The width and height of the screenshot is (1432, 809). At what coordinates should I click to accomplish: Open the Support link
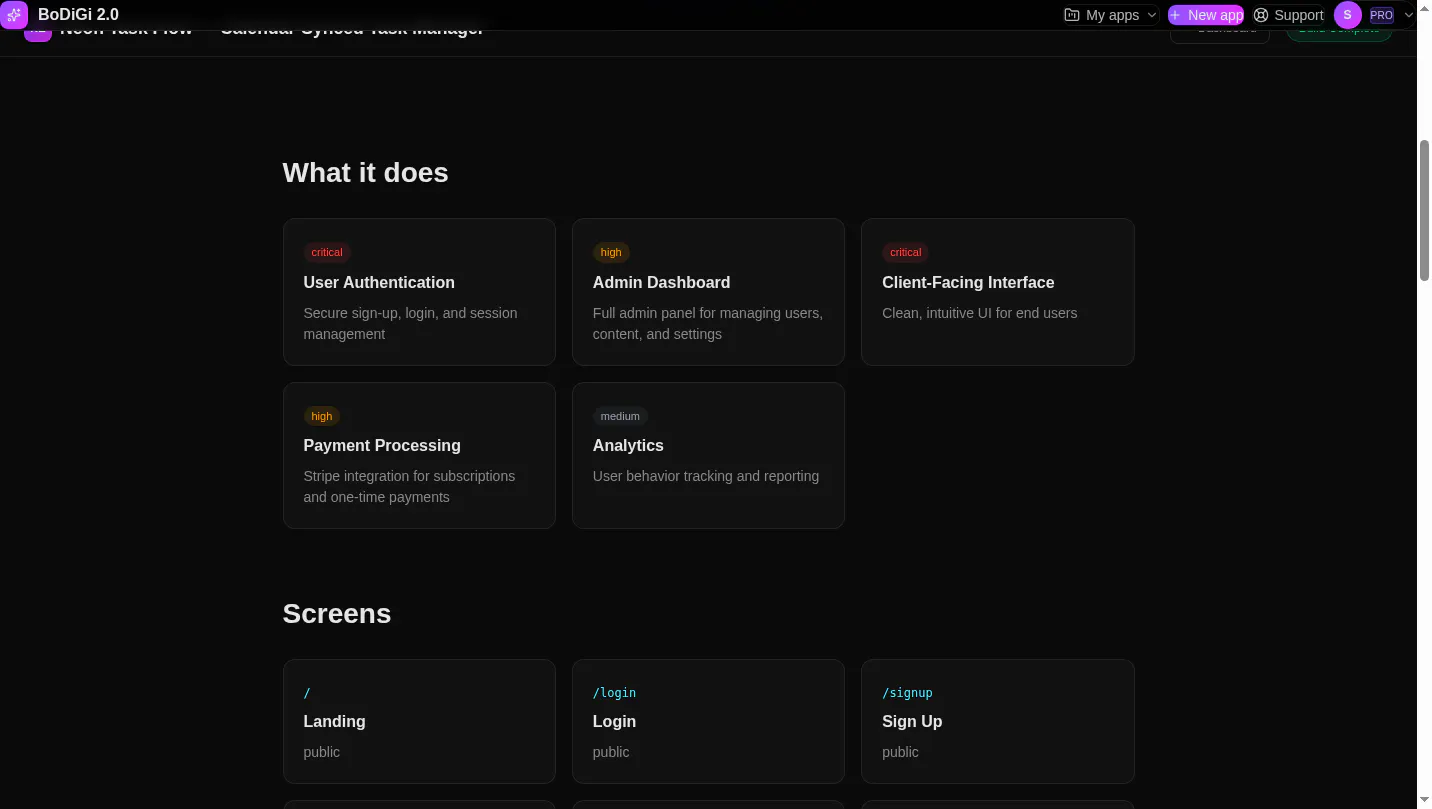tap(1288, 15)
